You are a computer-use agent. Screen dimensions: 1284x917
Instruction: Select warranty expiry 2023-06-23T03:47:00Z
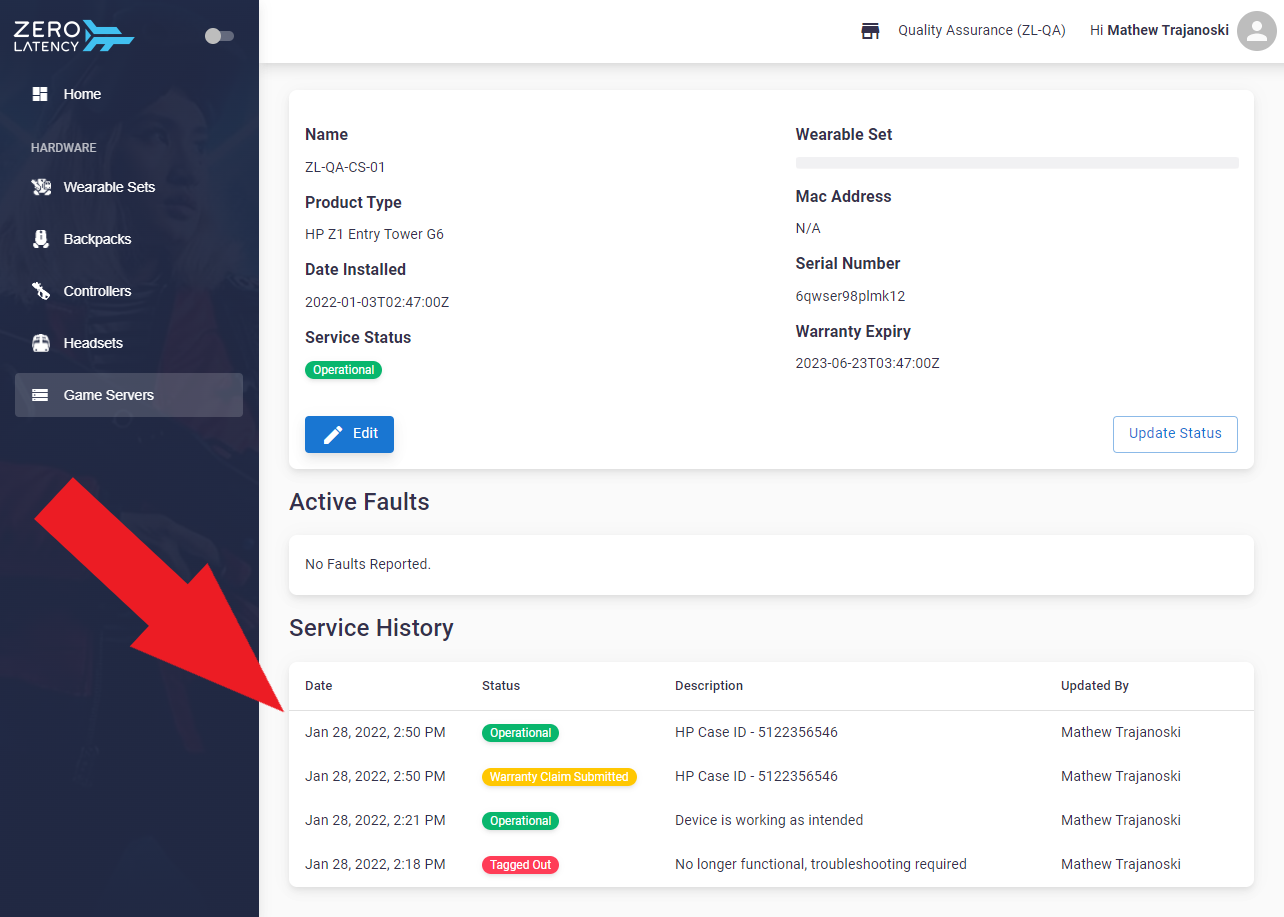(868, 363)
